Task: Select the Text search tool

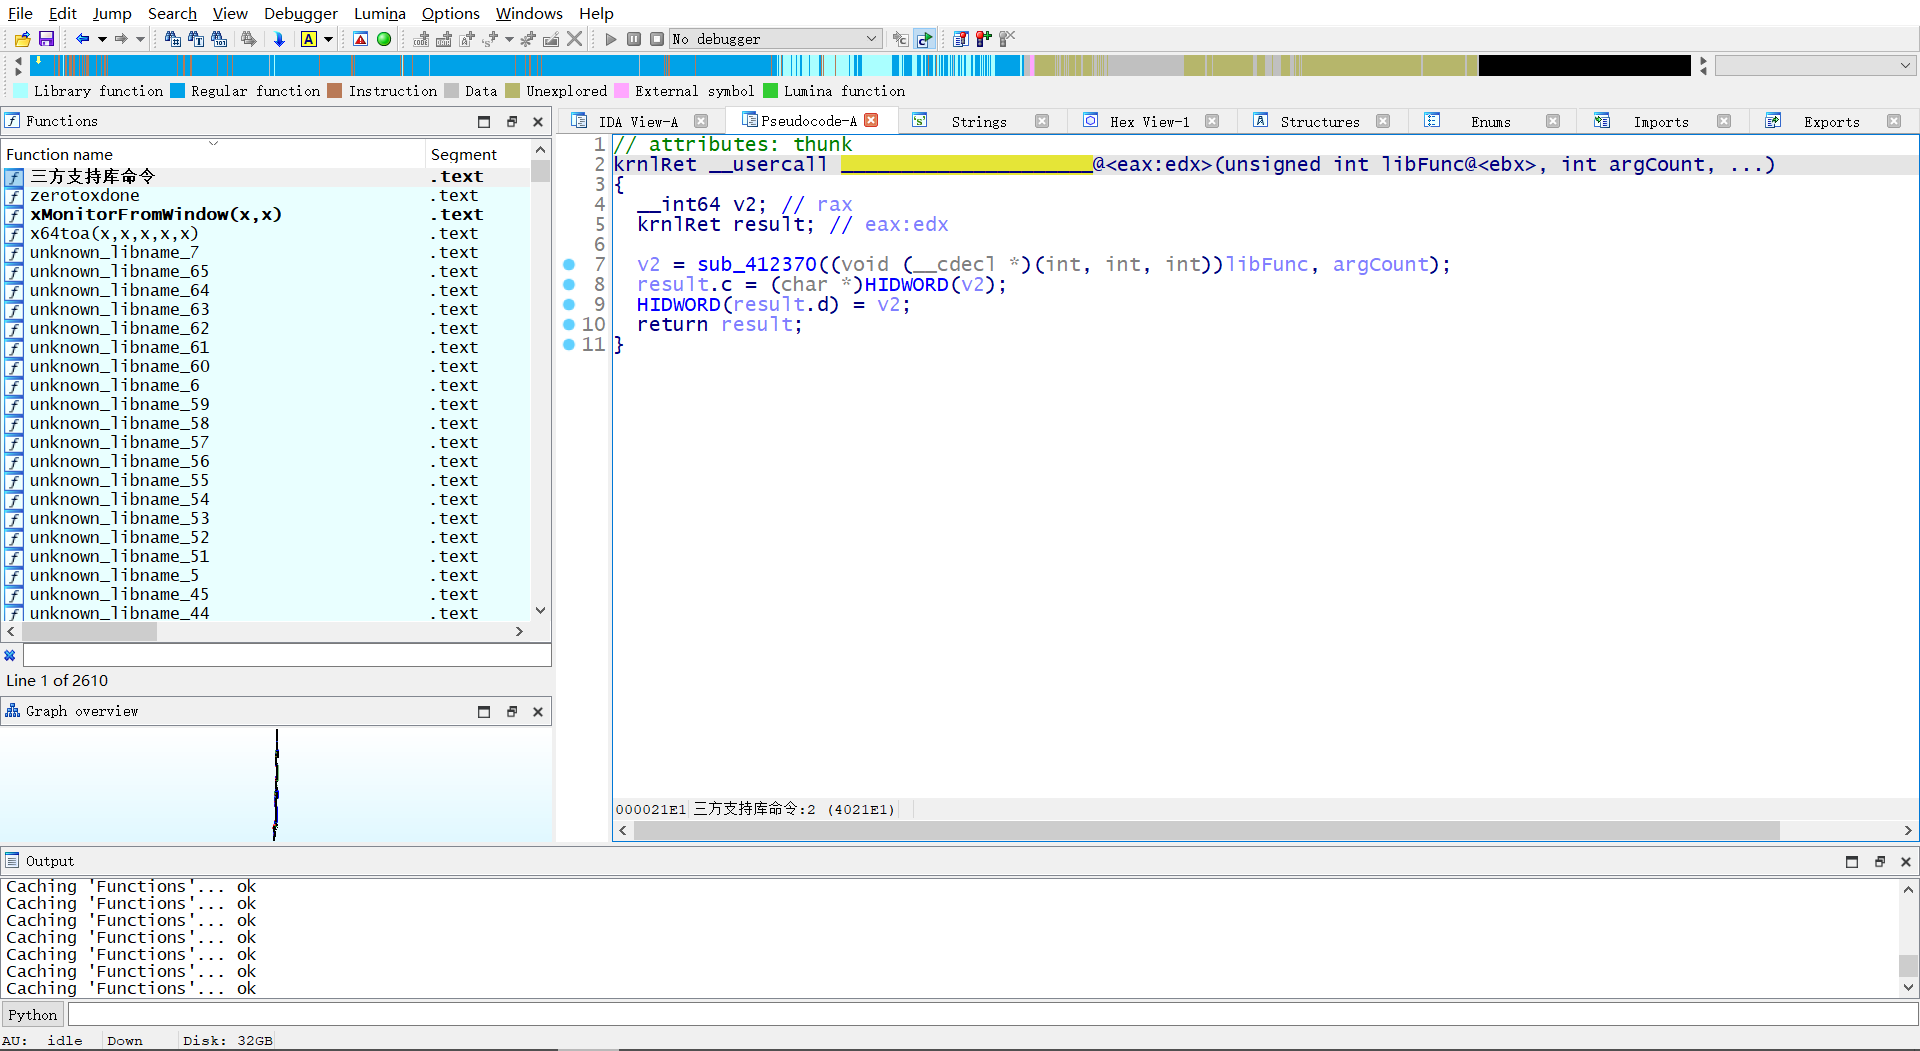Action: 196,39
